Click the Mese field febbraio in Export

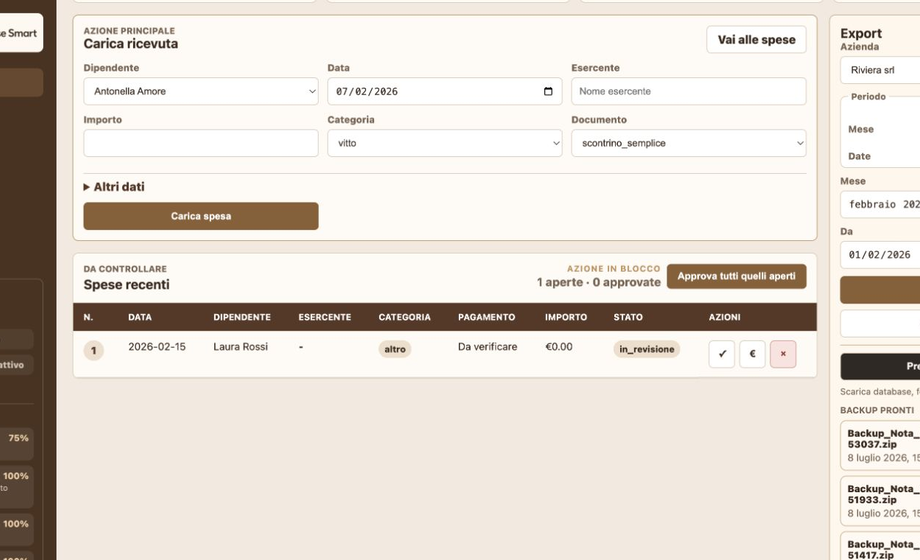click(880, 204)
